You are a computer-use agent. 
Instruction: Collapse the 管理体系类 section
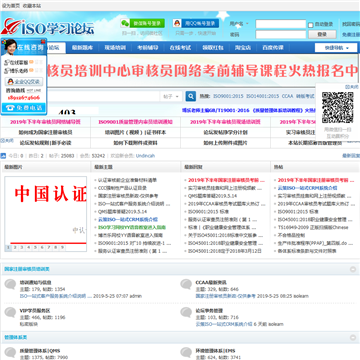tap(353, 337)
